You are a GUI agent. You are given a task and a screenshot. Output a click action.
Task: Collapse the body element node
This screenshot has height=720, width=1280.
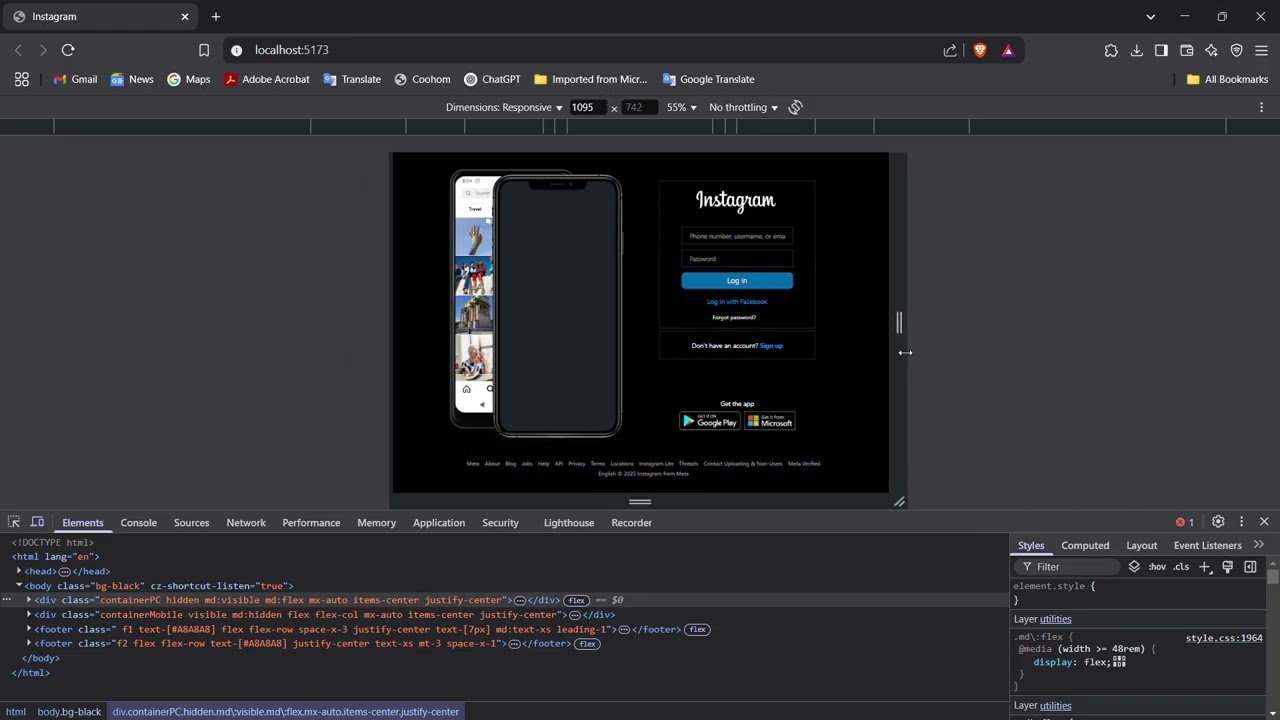pos(19,585)
